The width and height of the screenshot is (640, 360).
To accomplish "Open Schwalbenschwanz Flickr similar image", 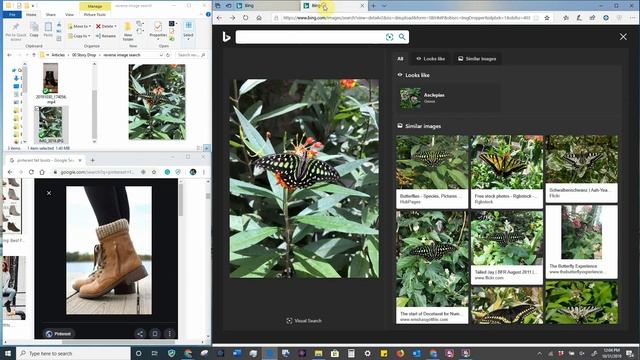I will (x=582, y=169).
